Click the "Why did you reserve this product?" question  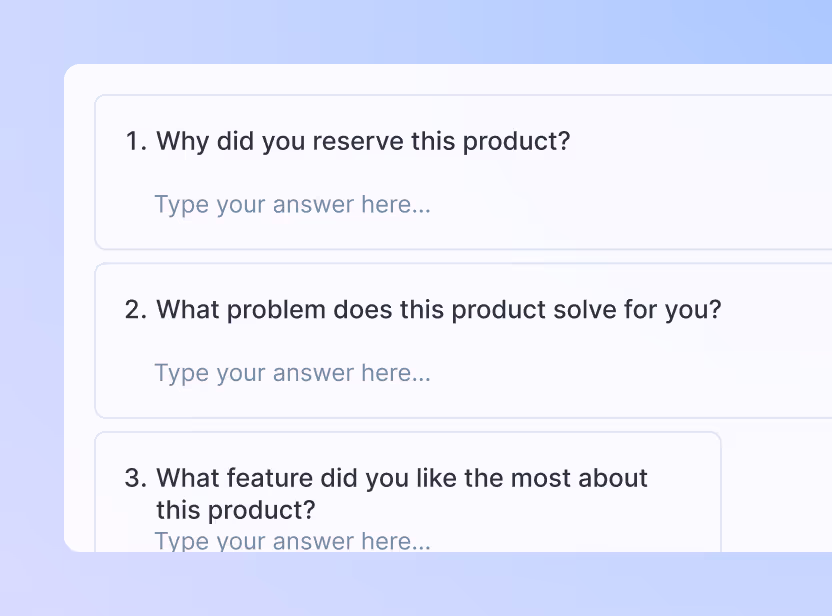pos(362,141)
